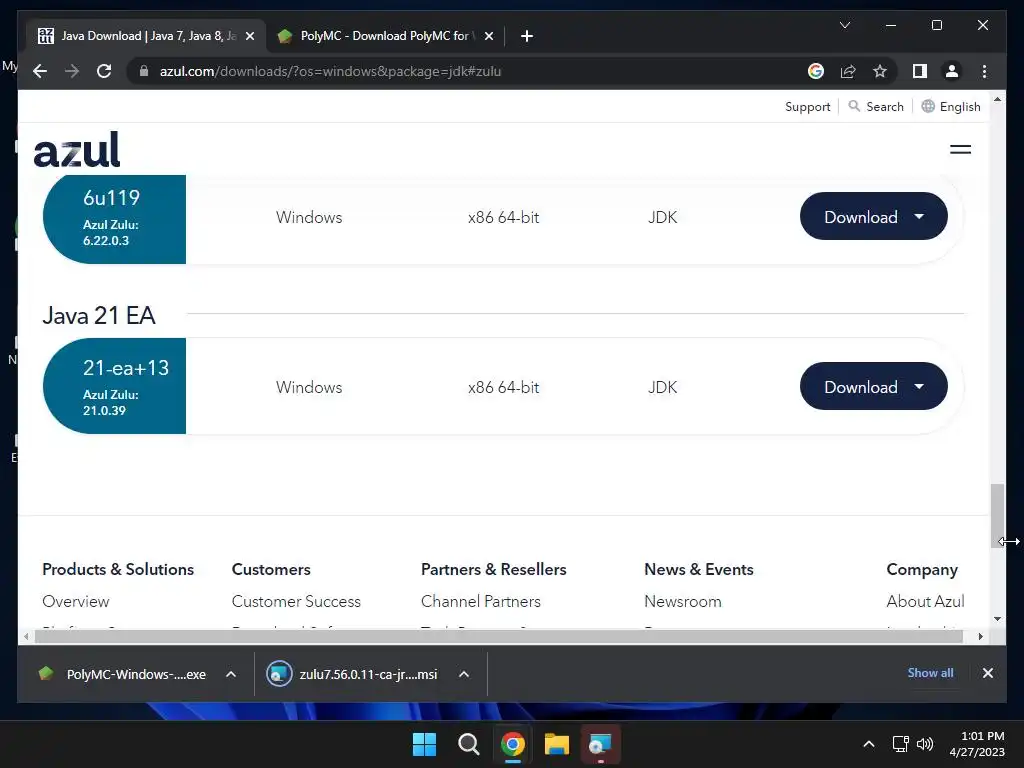
Task: Expand options for zulu7.56.0.11 msi download
Action: coord(464,674)
